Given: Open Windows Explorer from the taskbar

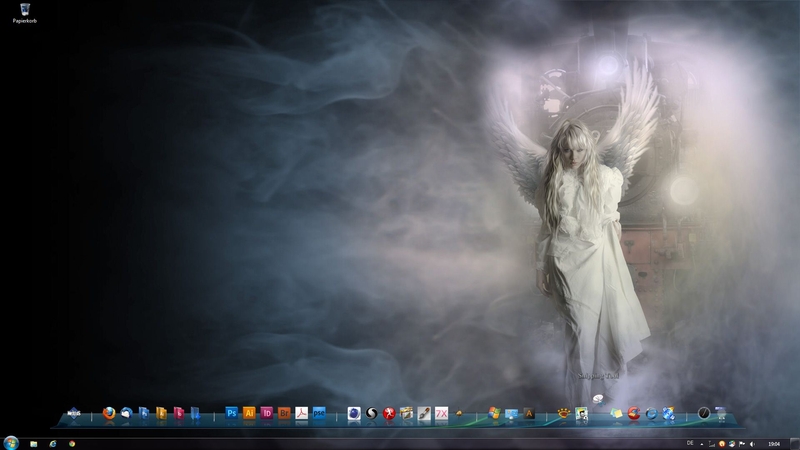Looking at the screenshot, I should pos(34,444).
